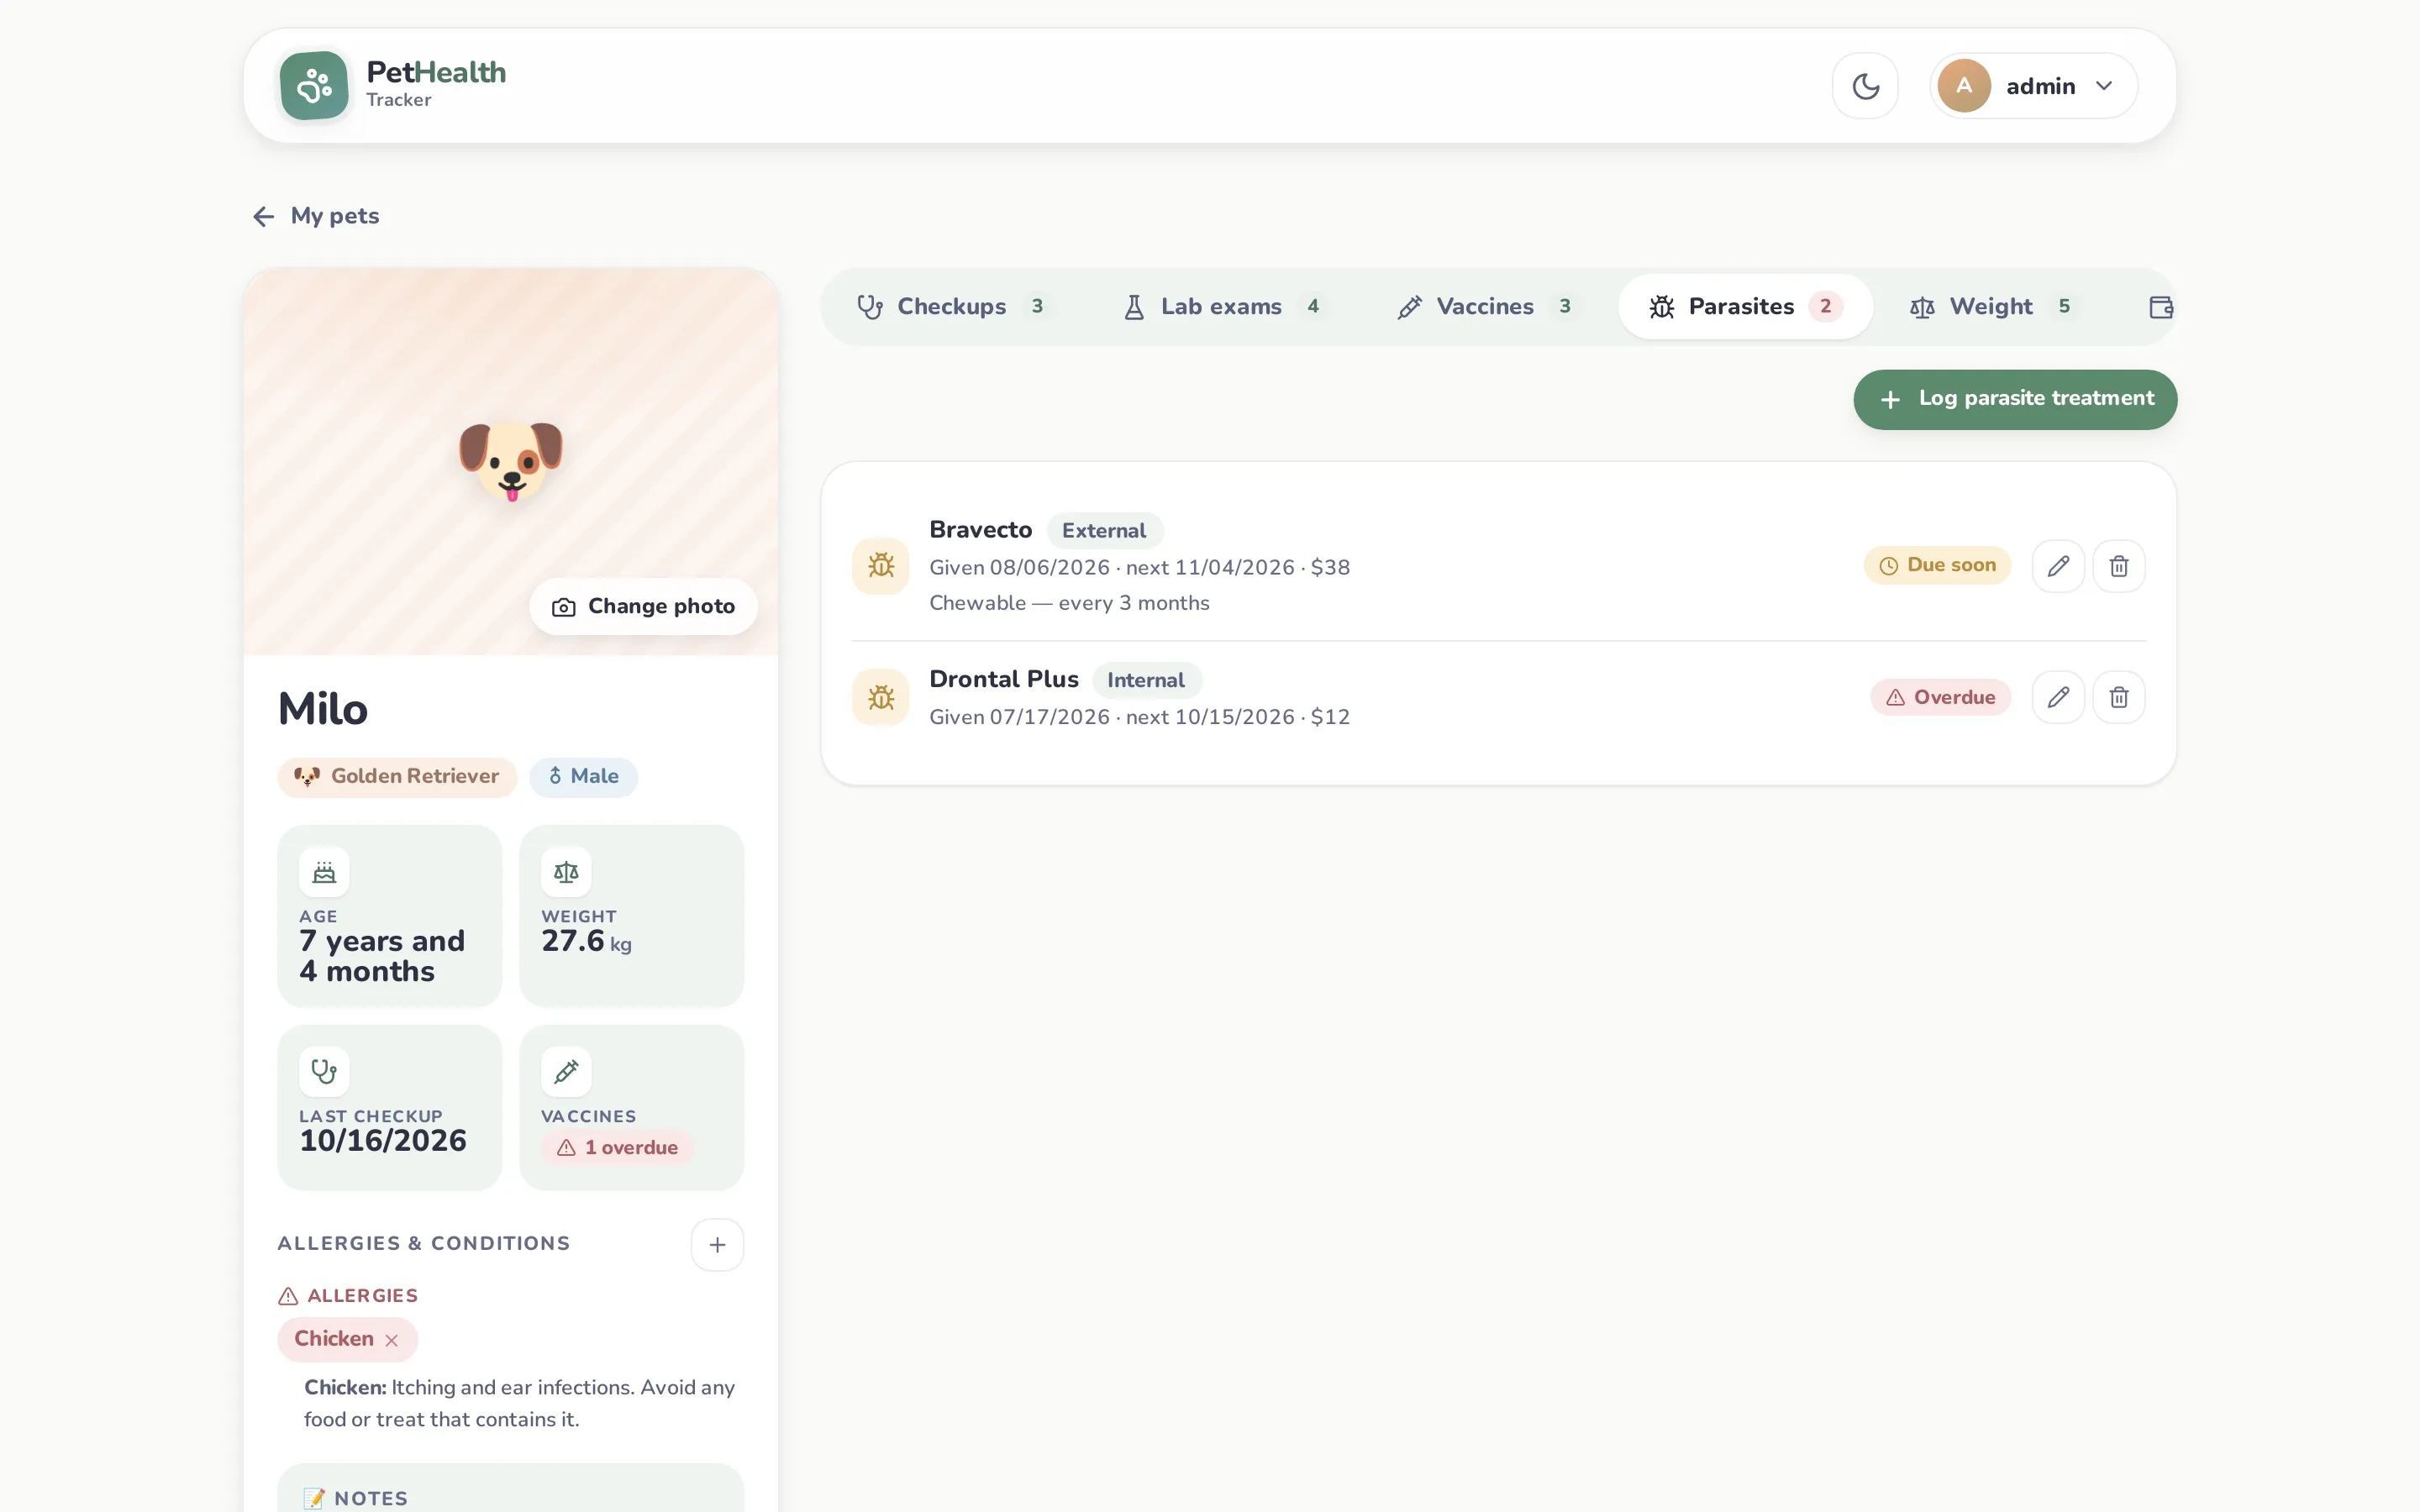Open the Lab exams tab

pyautogui.click(x=1222, y=307)
